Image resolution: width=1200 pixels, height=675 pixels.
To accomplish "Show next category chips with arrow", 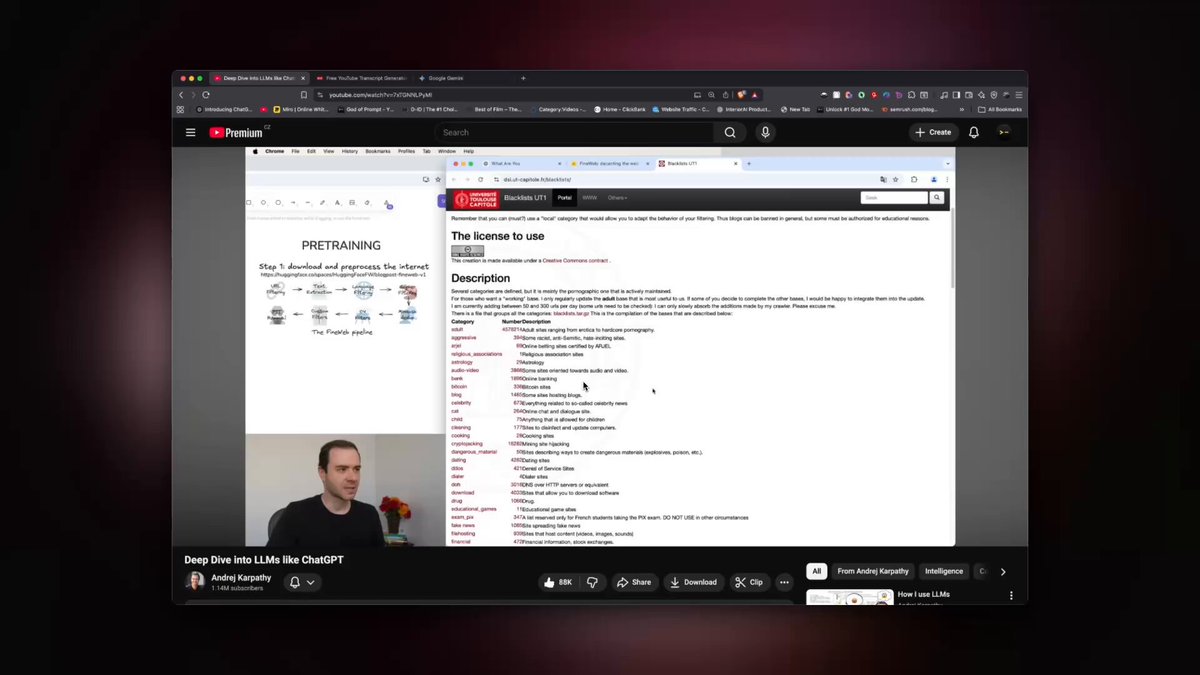I will (x=1003, y=572).
